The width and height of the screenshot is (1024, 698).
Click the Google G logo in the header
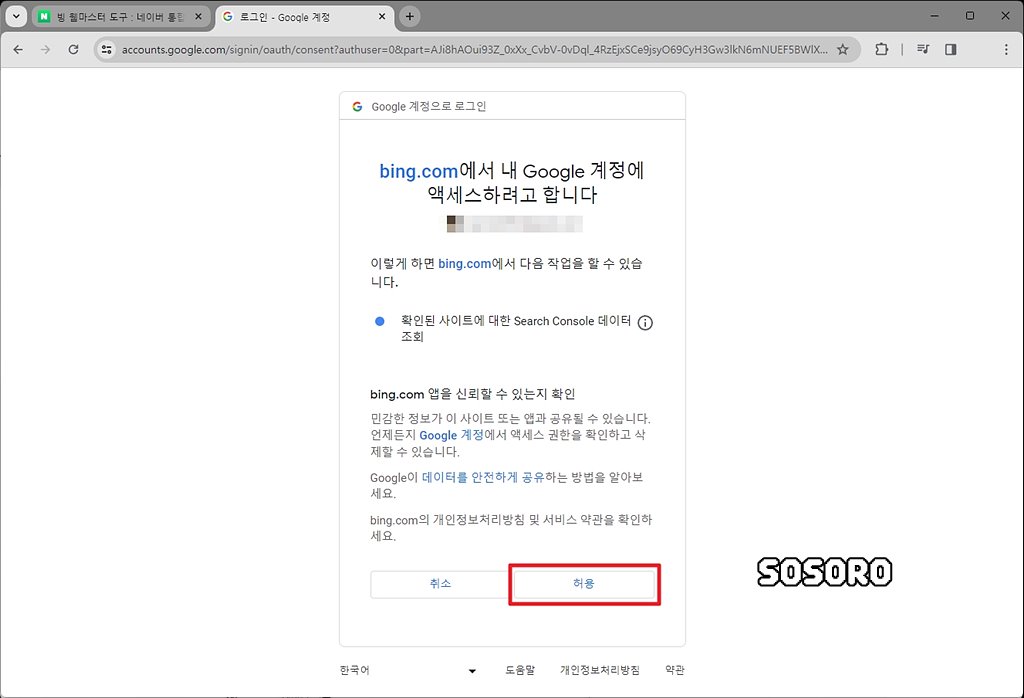tap(357, 106)
